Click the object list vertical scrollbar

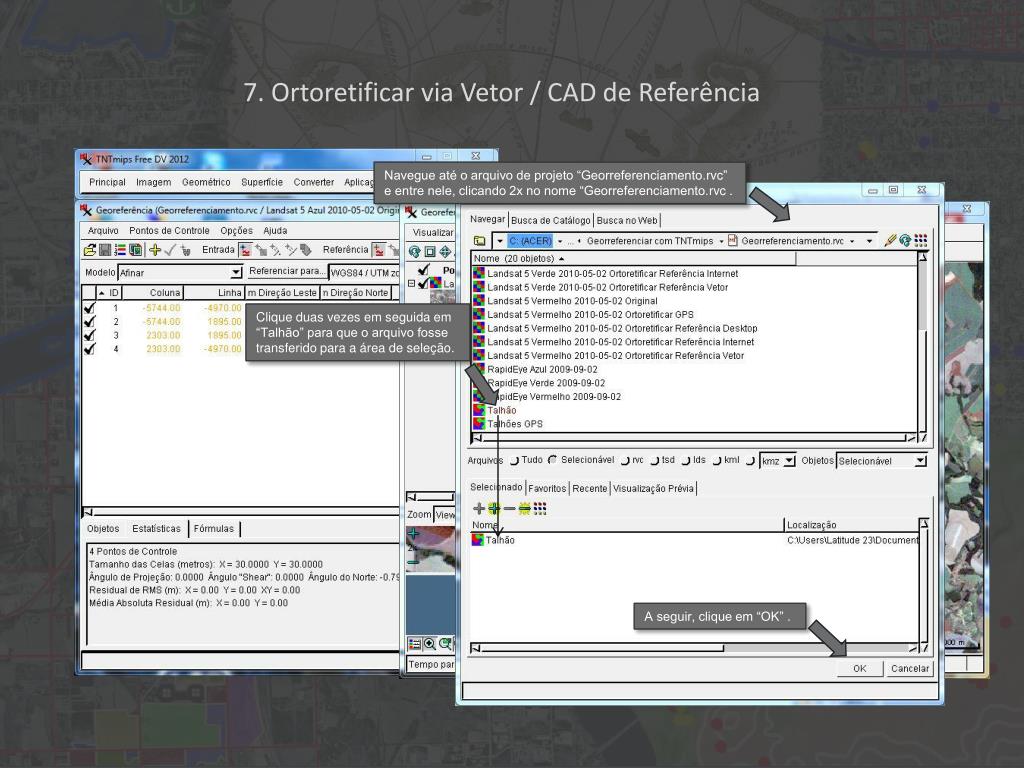(x=923, y=343)
